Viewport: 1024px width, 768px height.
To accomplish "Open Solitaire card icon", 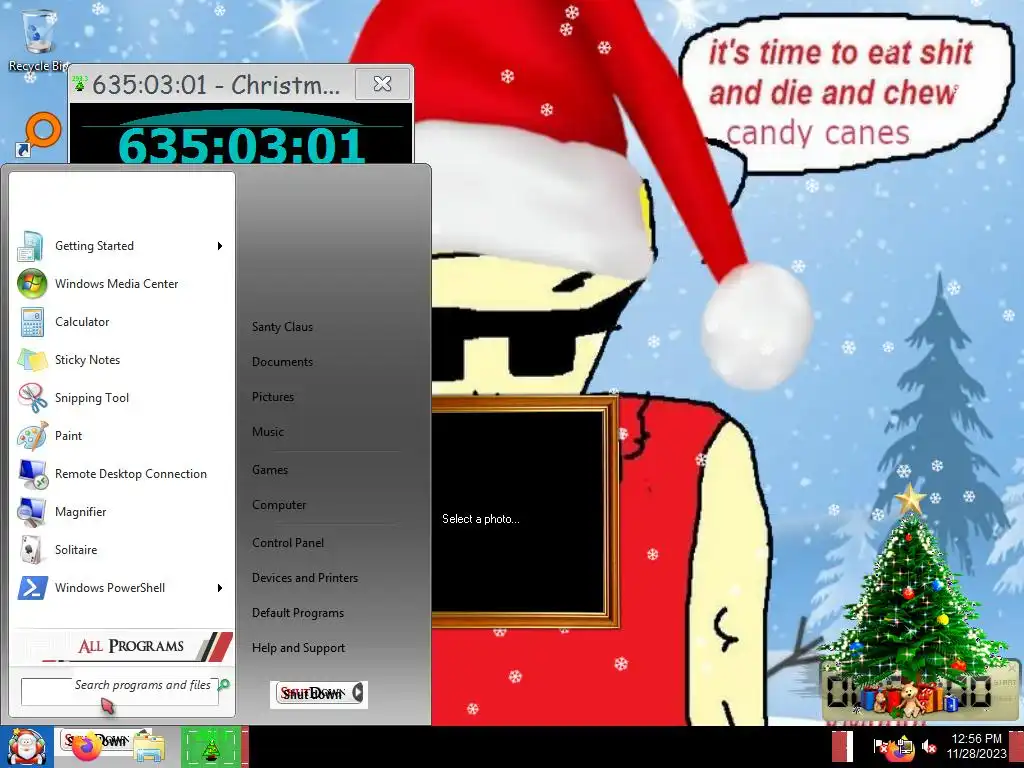I will click(x=32, y=549).
